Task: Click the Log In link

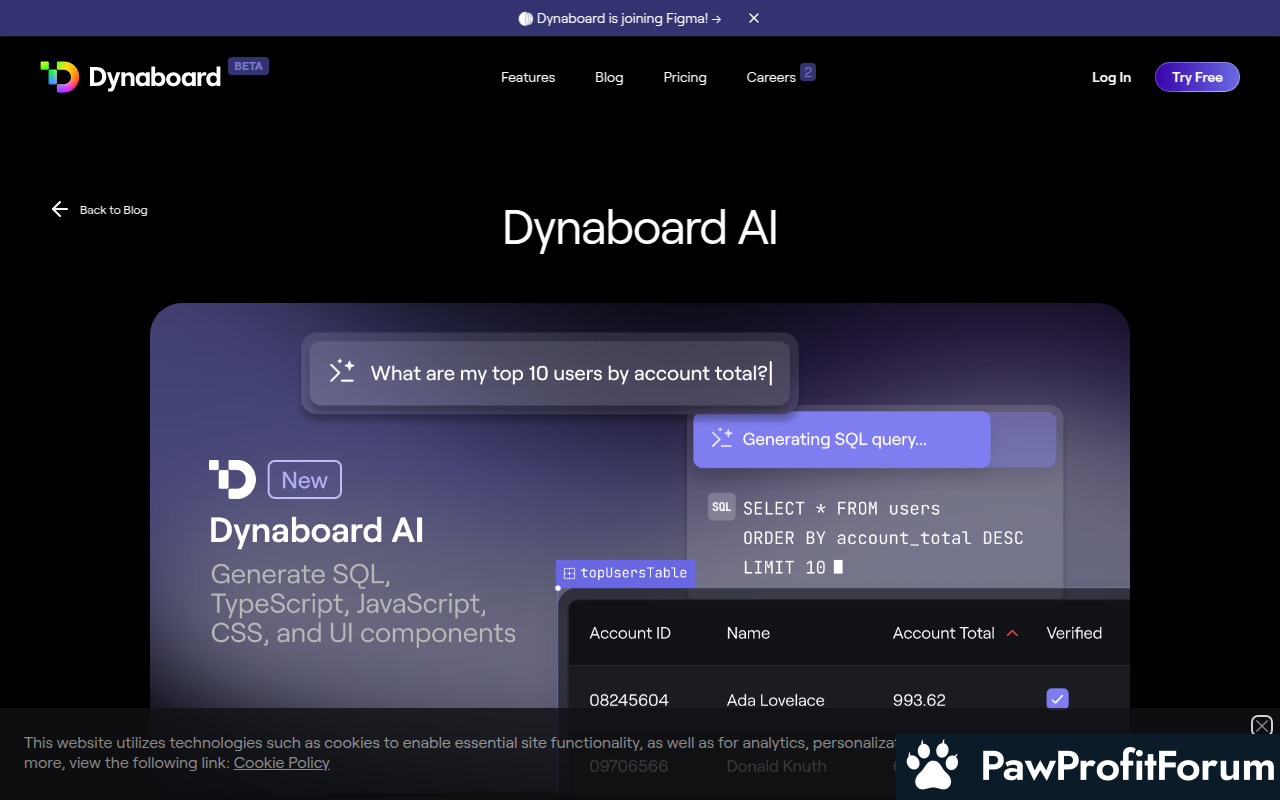Action: tap(1111, 77)
